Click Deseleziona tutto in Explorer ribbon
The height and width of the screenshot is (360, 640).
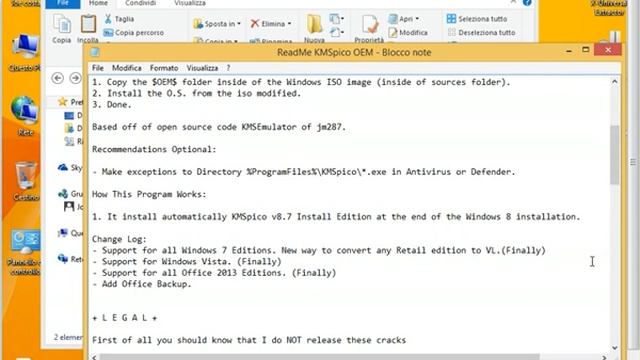[x=481, y=32]
